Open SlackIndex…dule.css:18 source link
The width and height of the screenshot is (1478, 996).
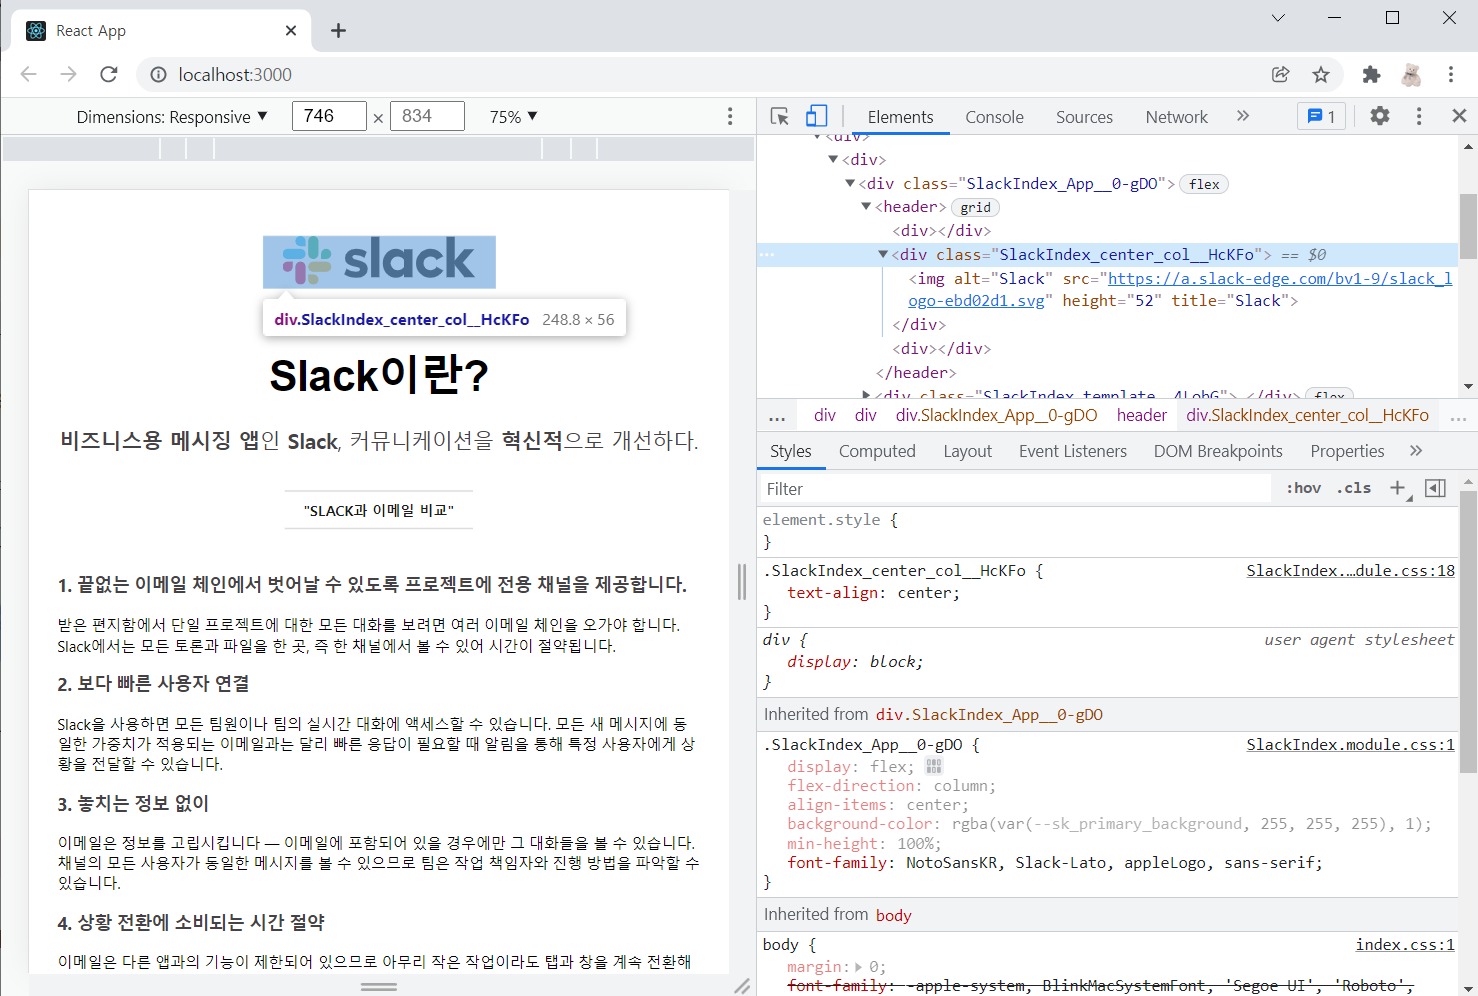[x=1350, y=570]
